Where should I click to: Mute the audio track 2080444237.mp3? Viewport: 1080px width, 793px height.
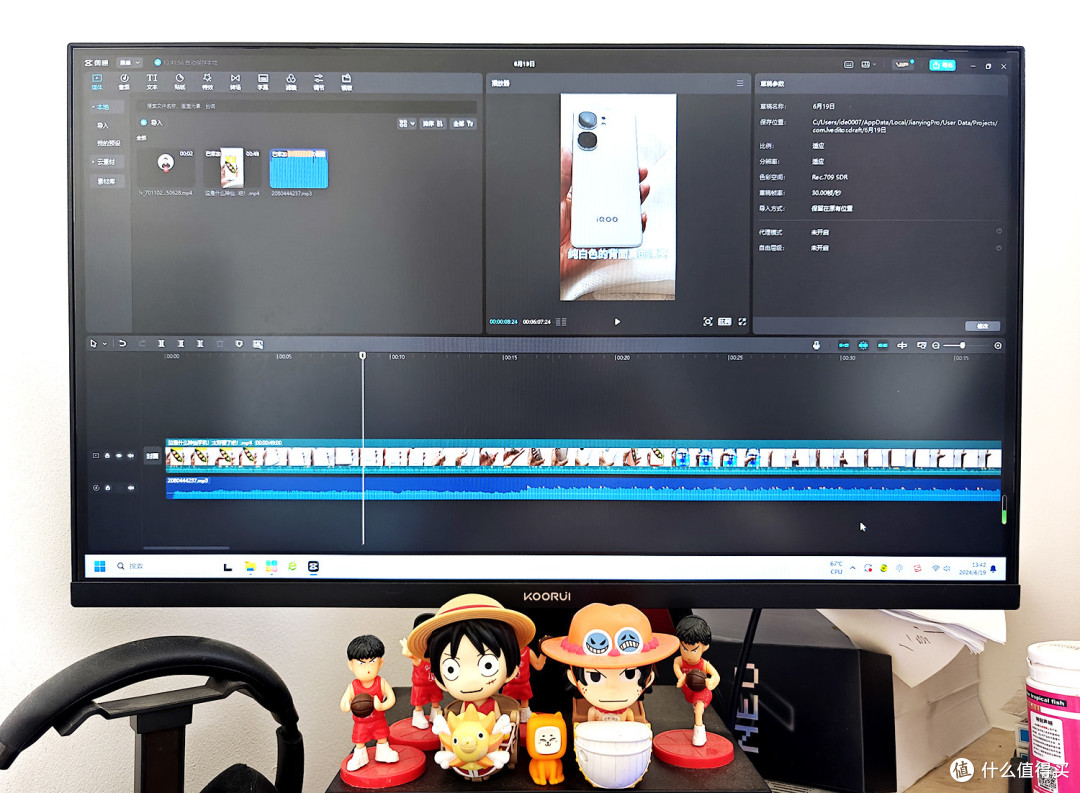click(131, 488)
